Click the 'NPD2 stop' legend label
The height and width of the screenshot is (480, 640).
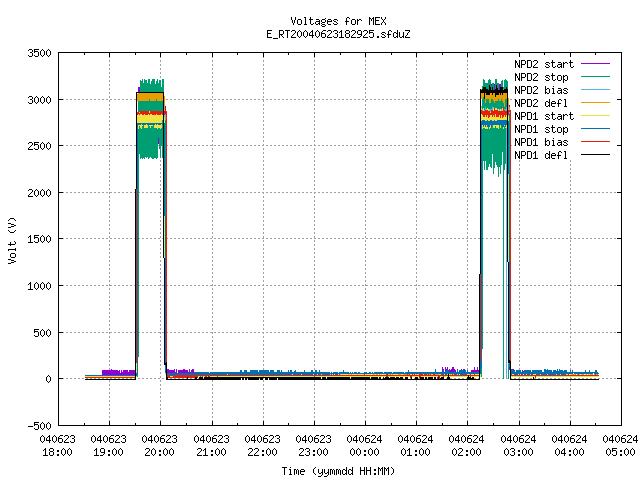pyautogui.click(x=541, y=77)
